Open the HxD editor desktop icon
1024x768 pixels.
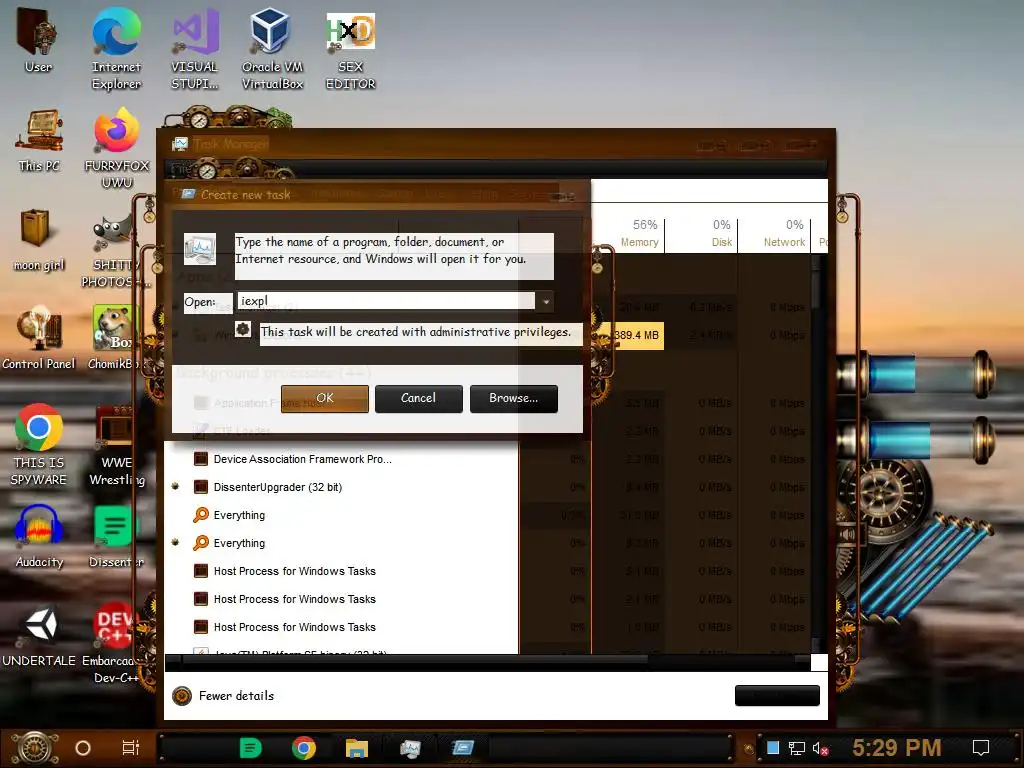351,48
